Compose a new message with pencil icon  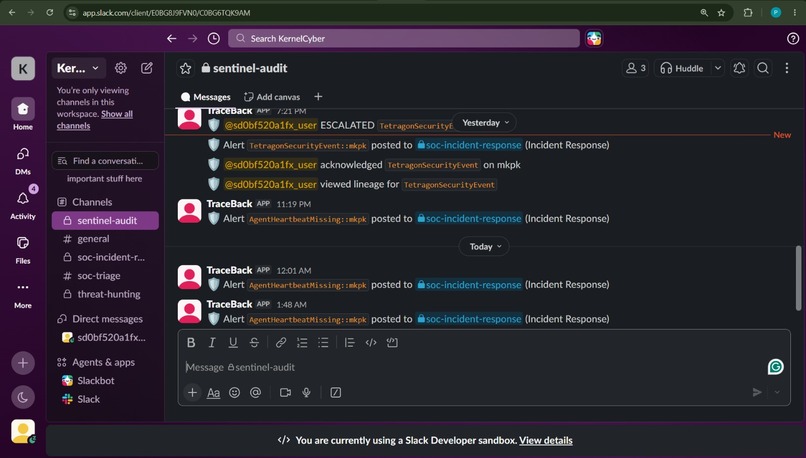[147, 68]
